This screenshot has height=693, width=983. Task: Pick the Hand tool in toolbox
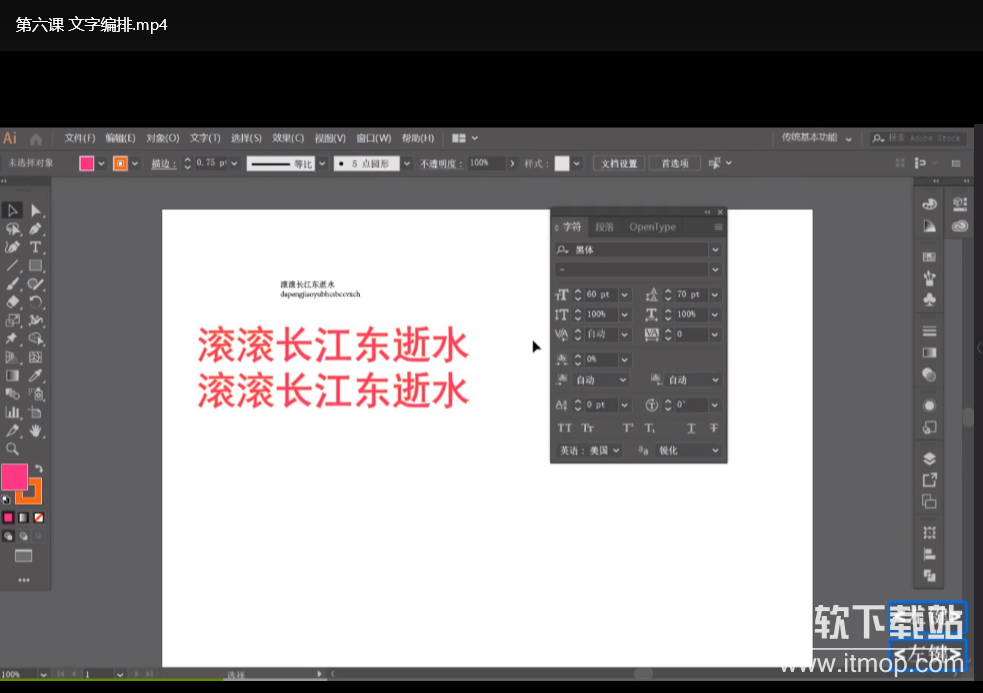pos(36,430)
